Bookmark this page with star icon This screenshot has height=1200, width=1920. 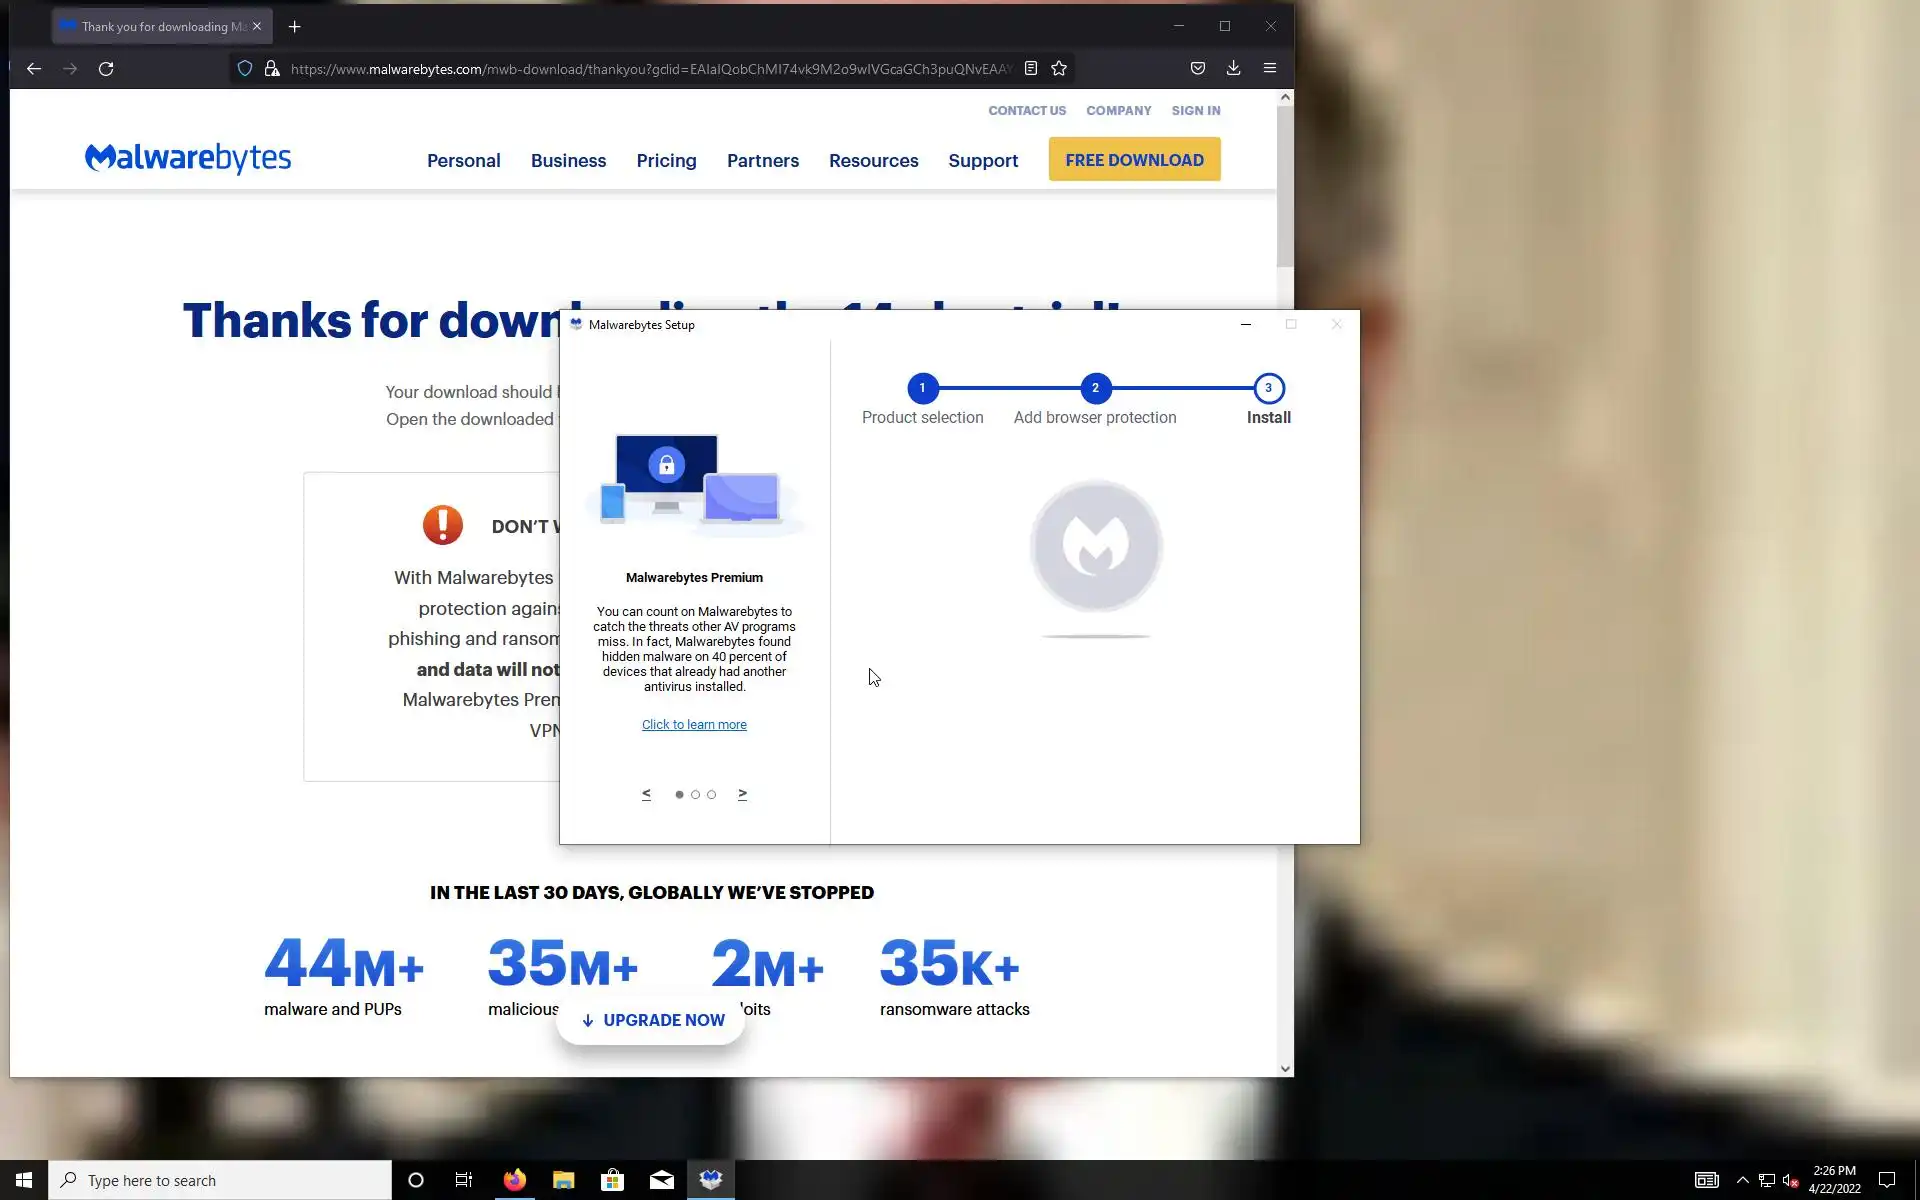[1059, 69]
